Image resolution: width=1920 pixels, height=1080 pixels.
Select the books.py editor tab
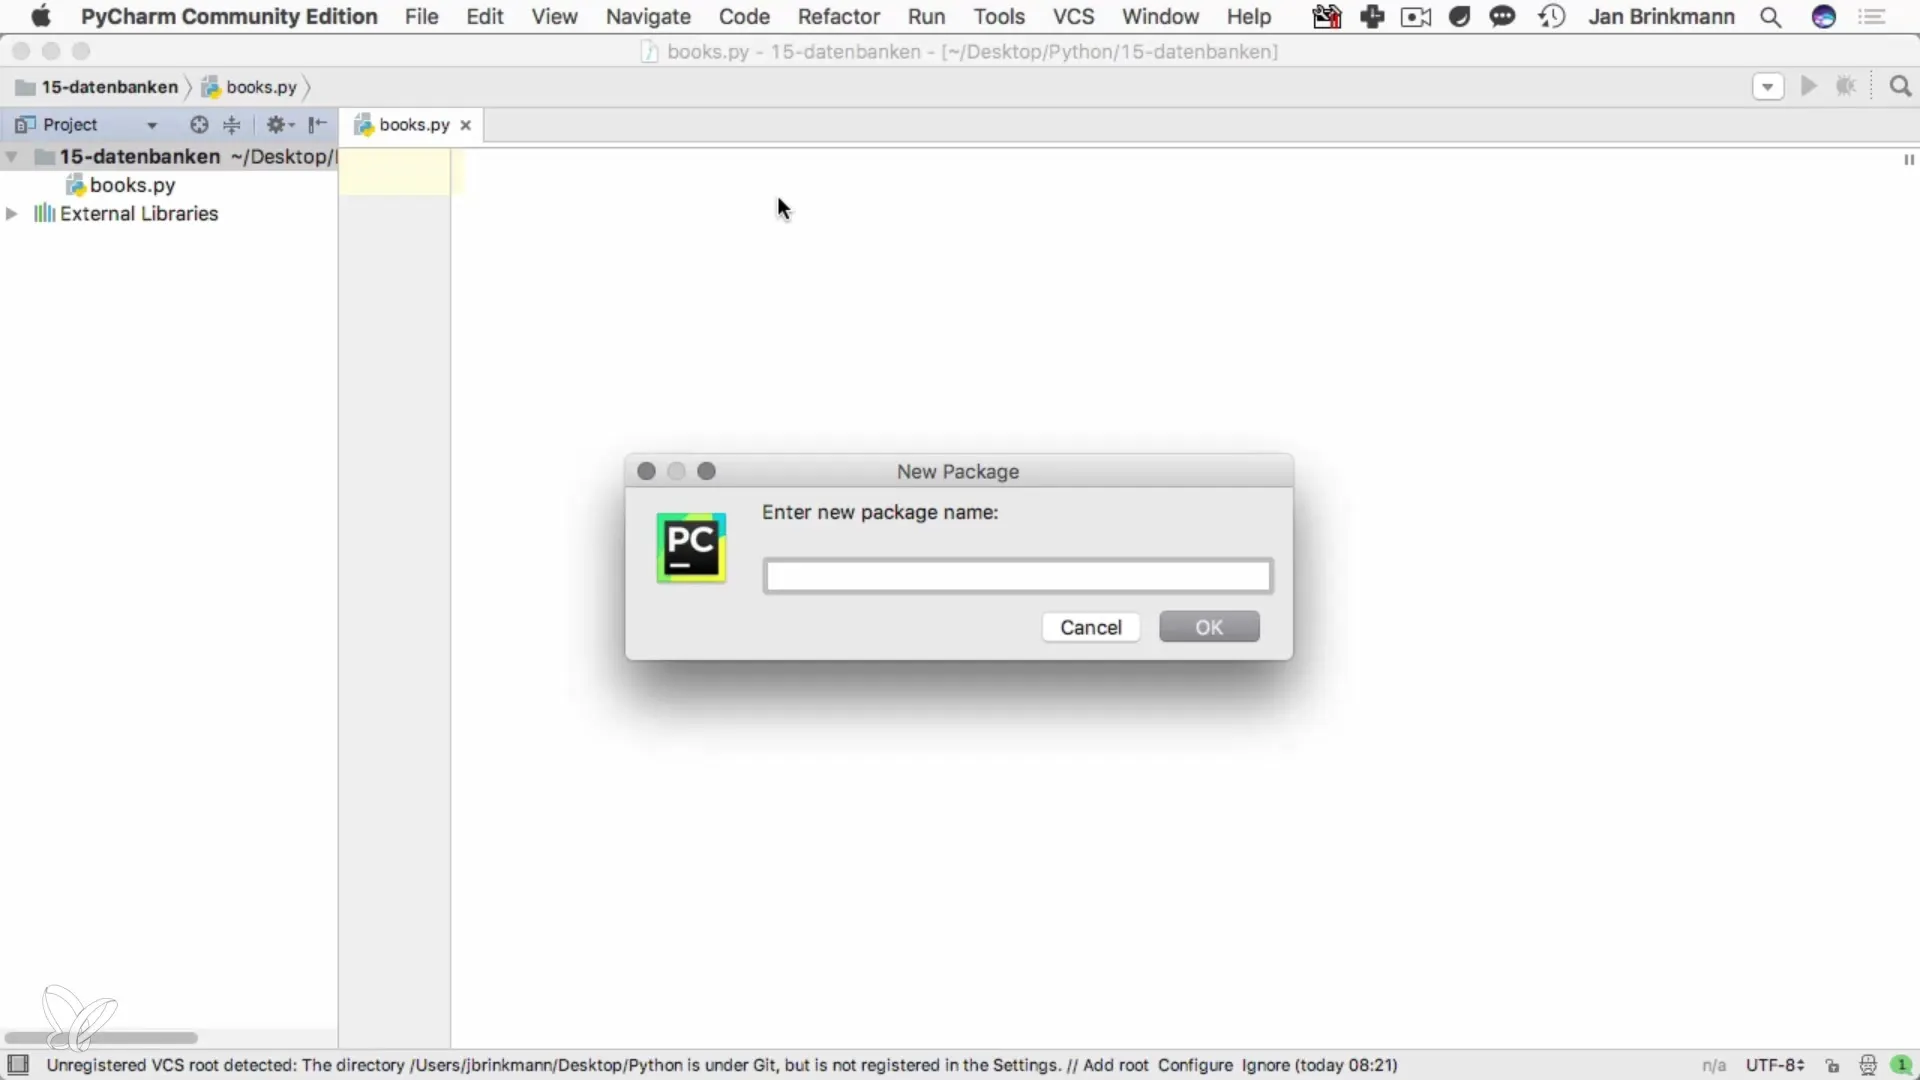tap(414, 125)
